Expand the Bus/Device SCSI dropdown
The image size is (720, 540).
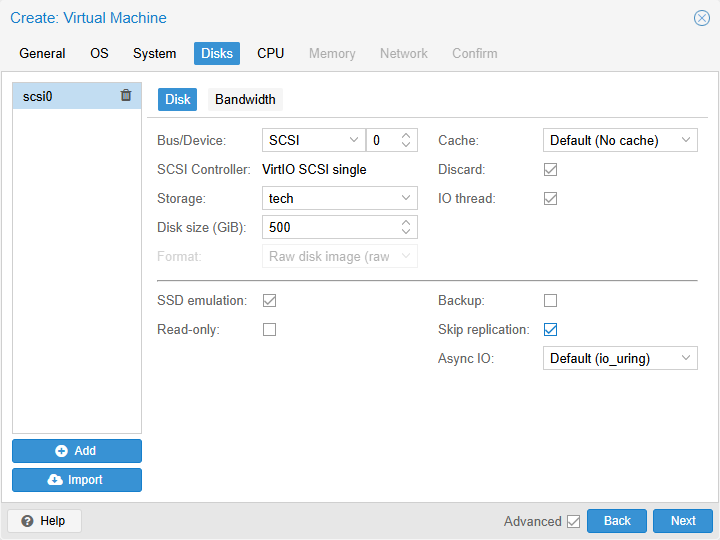[x=354, y=141]
